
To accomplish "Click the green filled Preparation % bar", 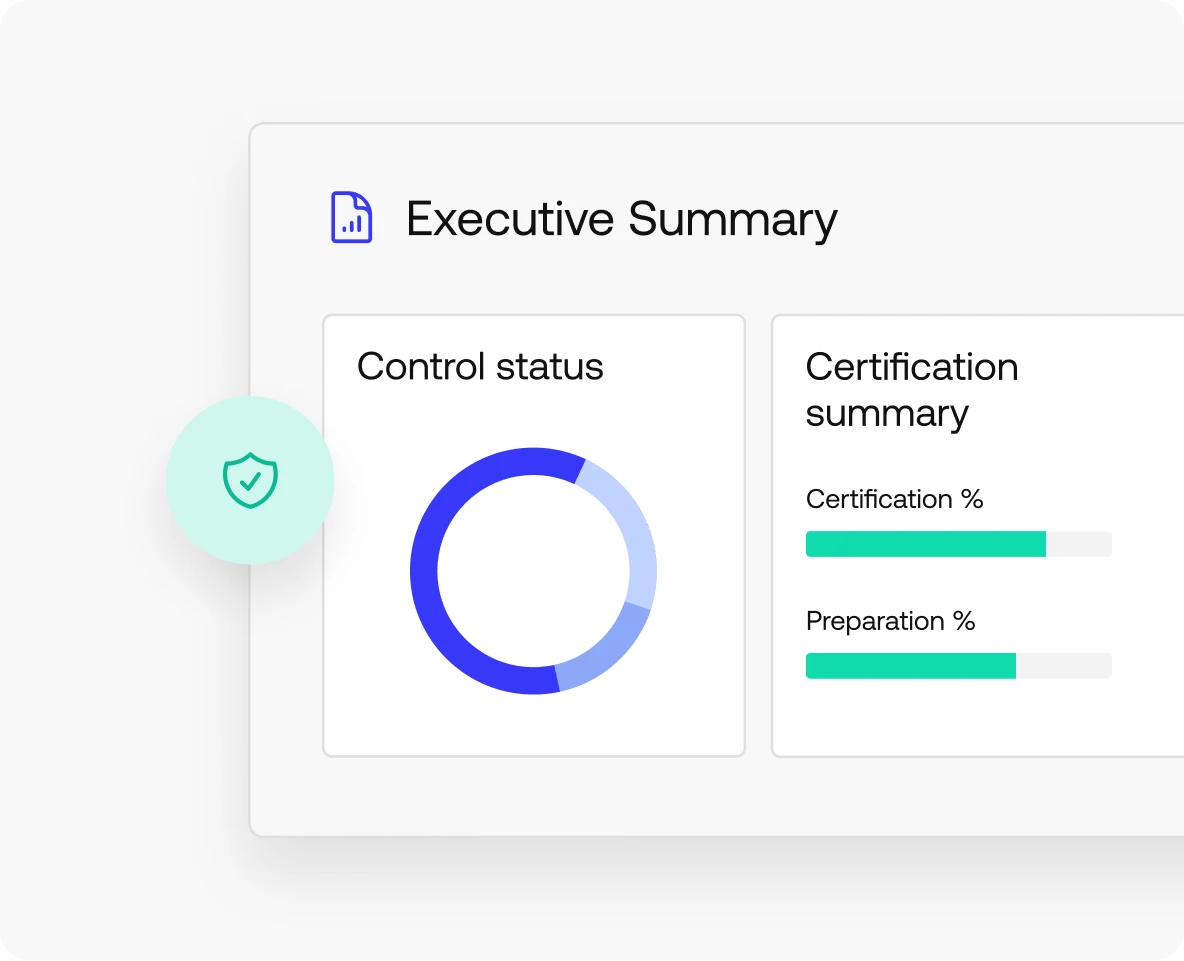I will coord(910,666).
